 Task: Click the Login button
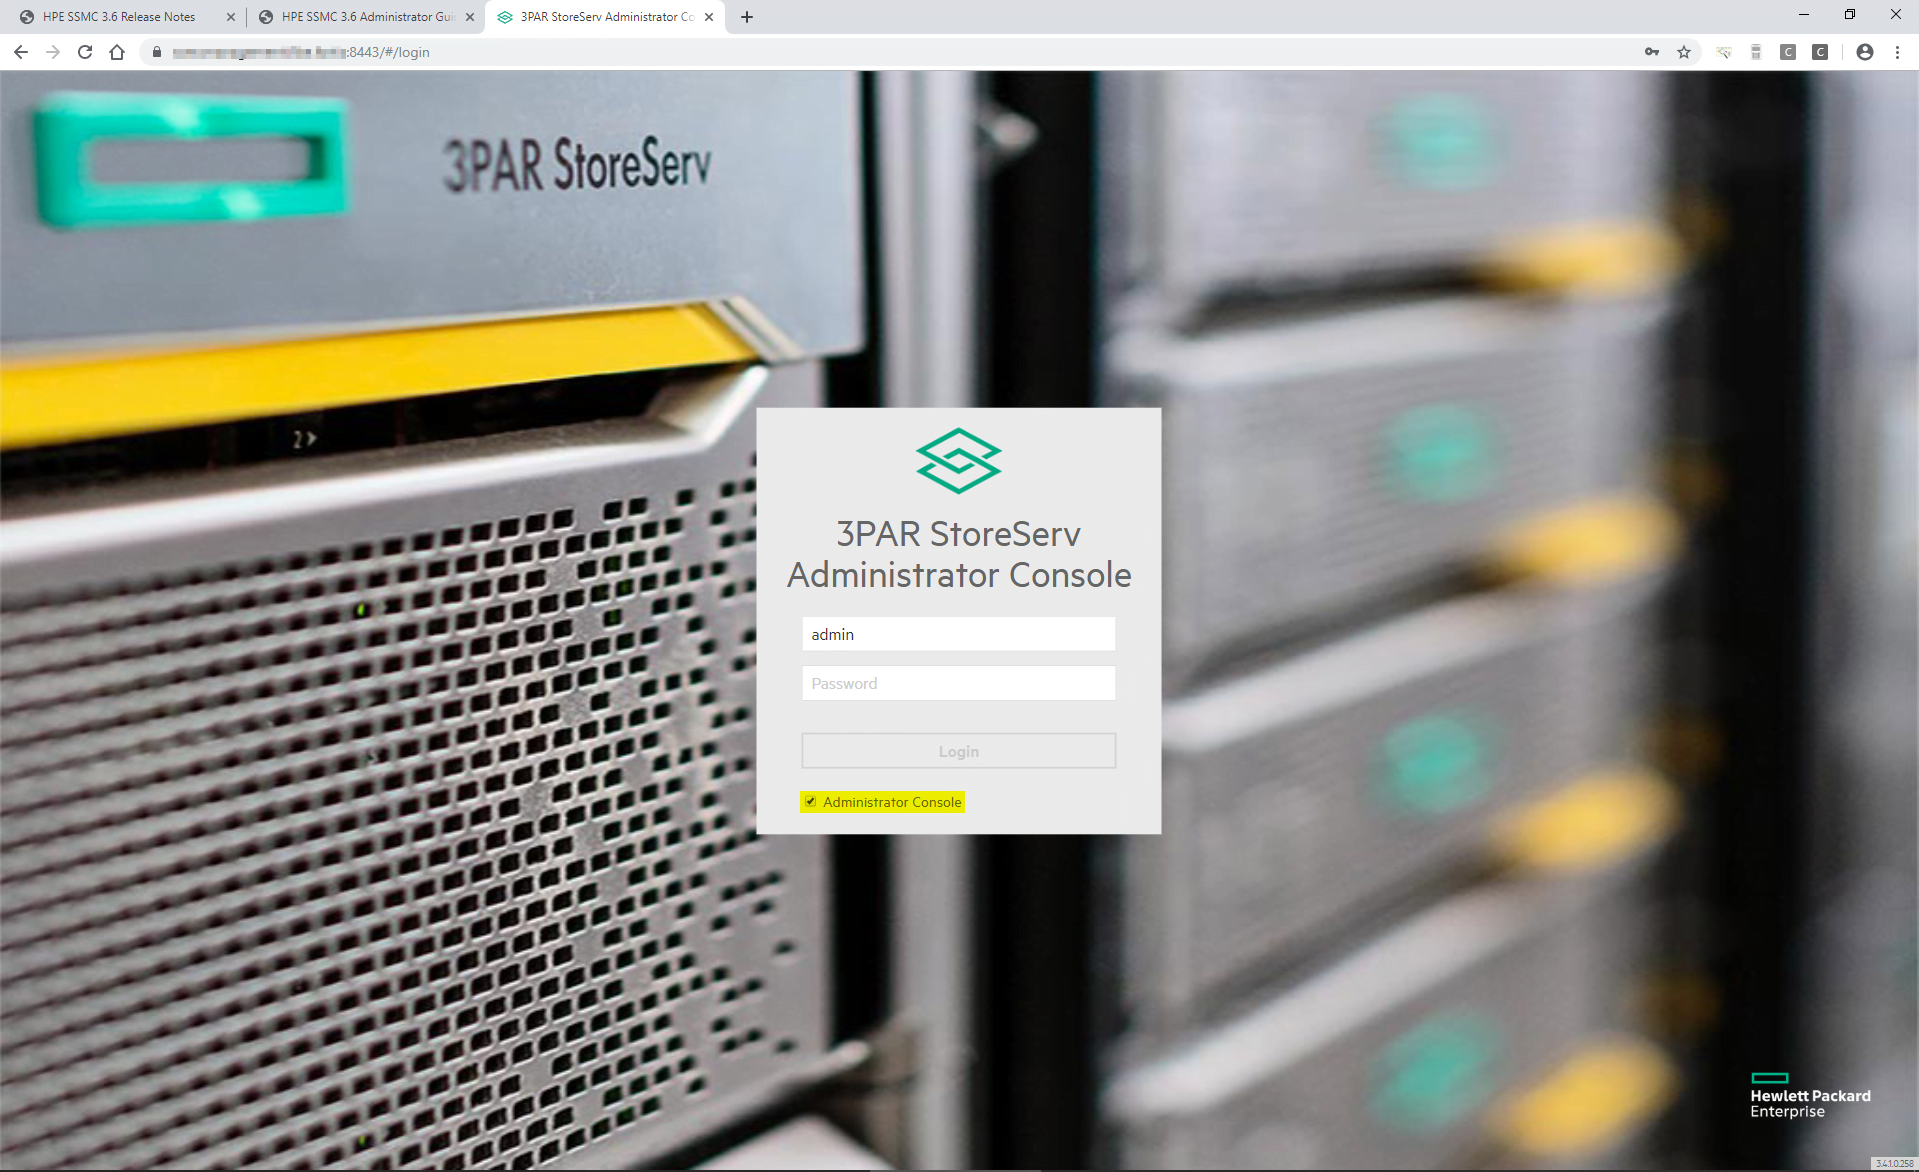coord(958,751)
